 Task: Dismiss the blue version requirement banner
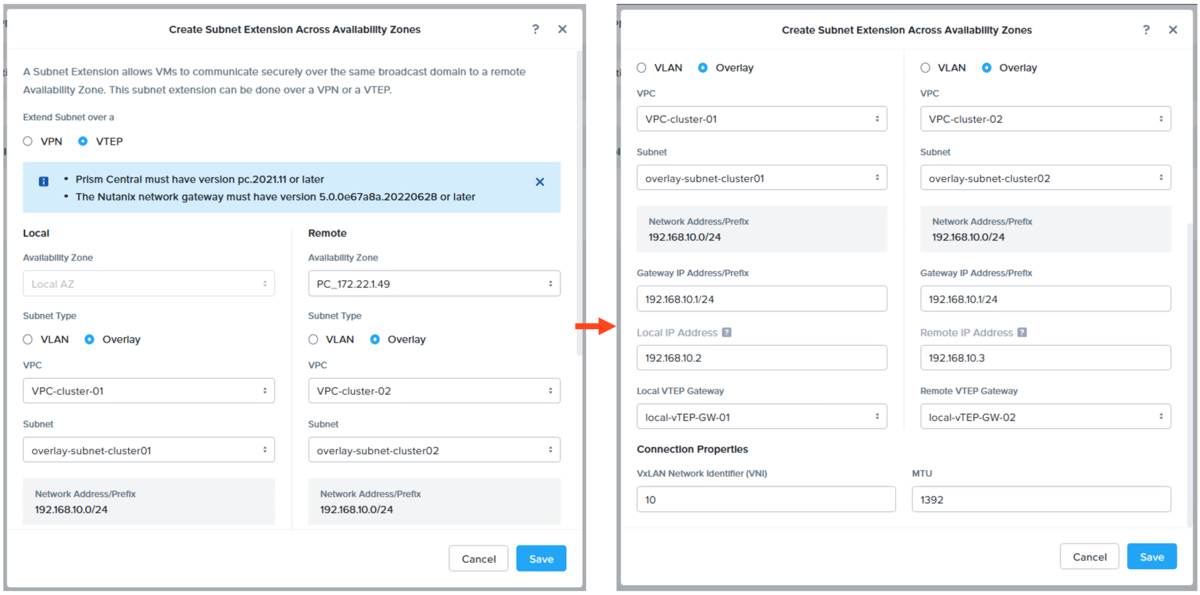[540, 182]
